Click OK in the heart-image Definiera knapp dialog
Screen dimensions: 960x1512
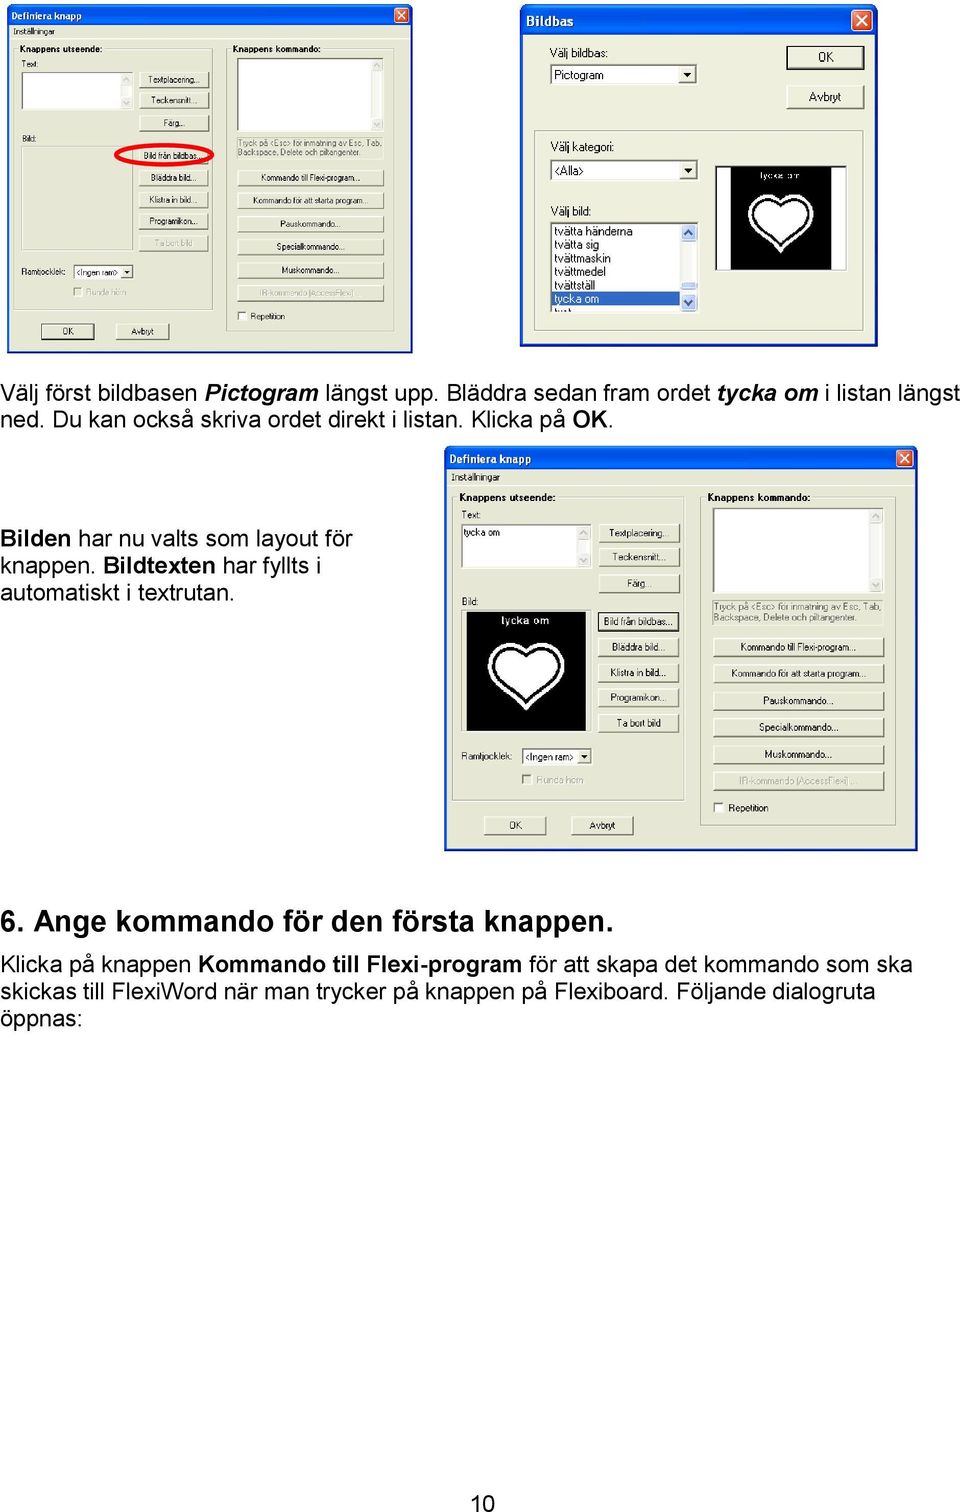(515, 825)
